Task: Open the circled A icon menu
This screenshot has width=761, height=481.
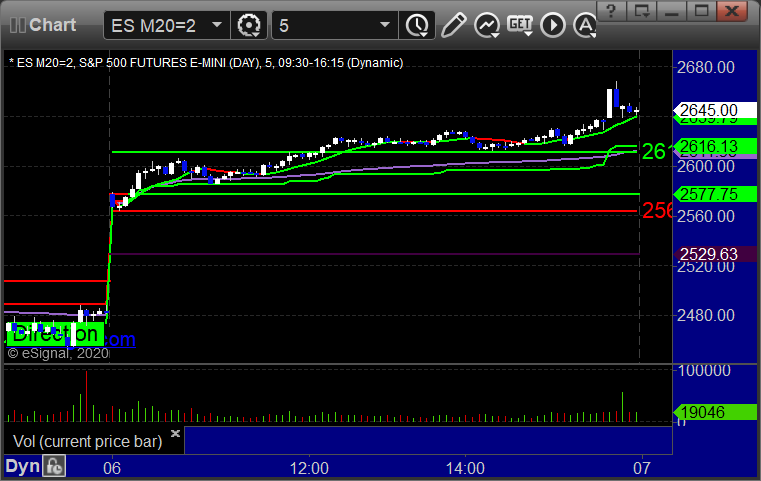Action: tap(585, 25)
